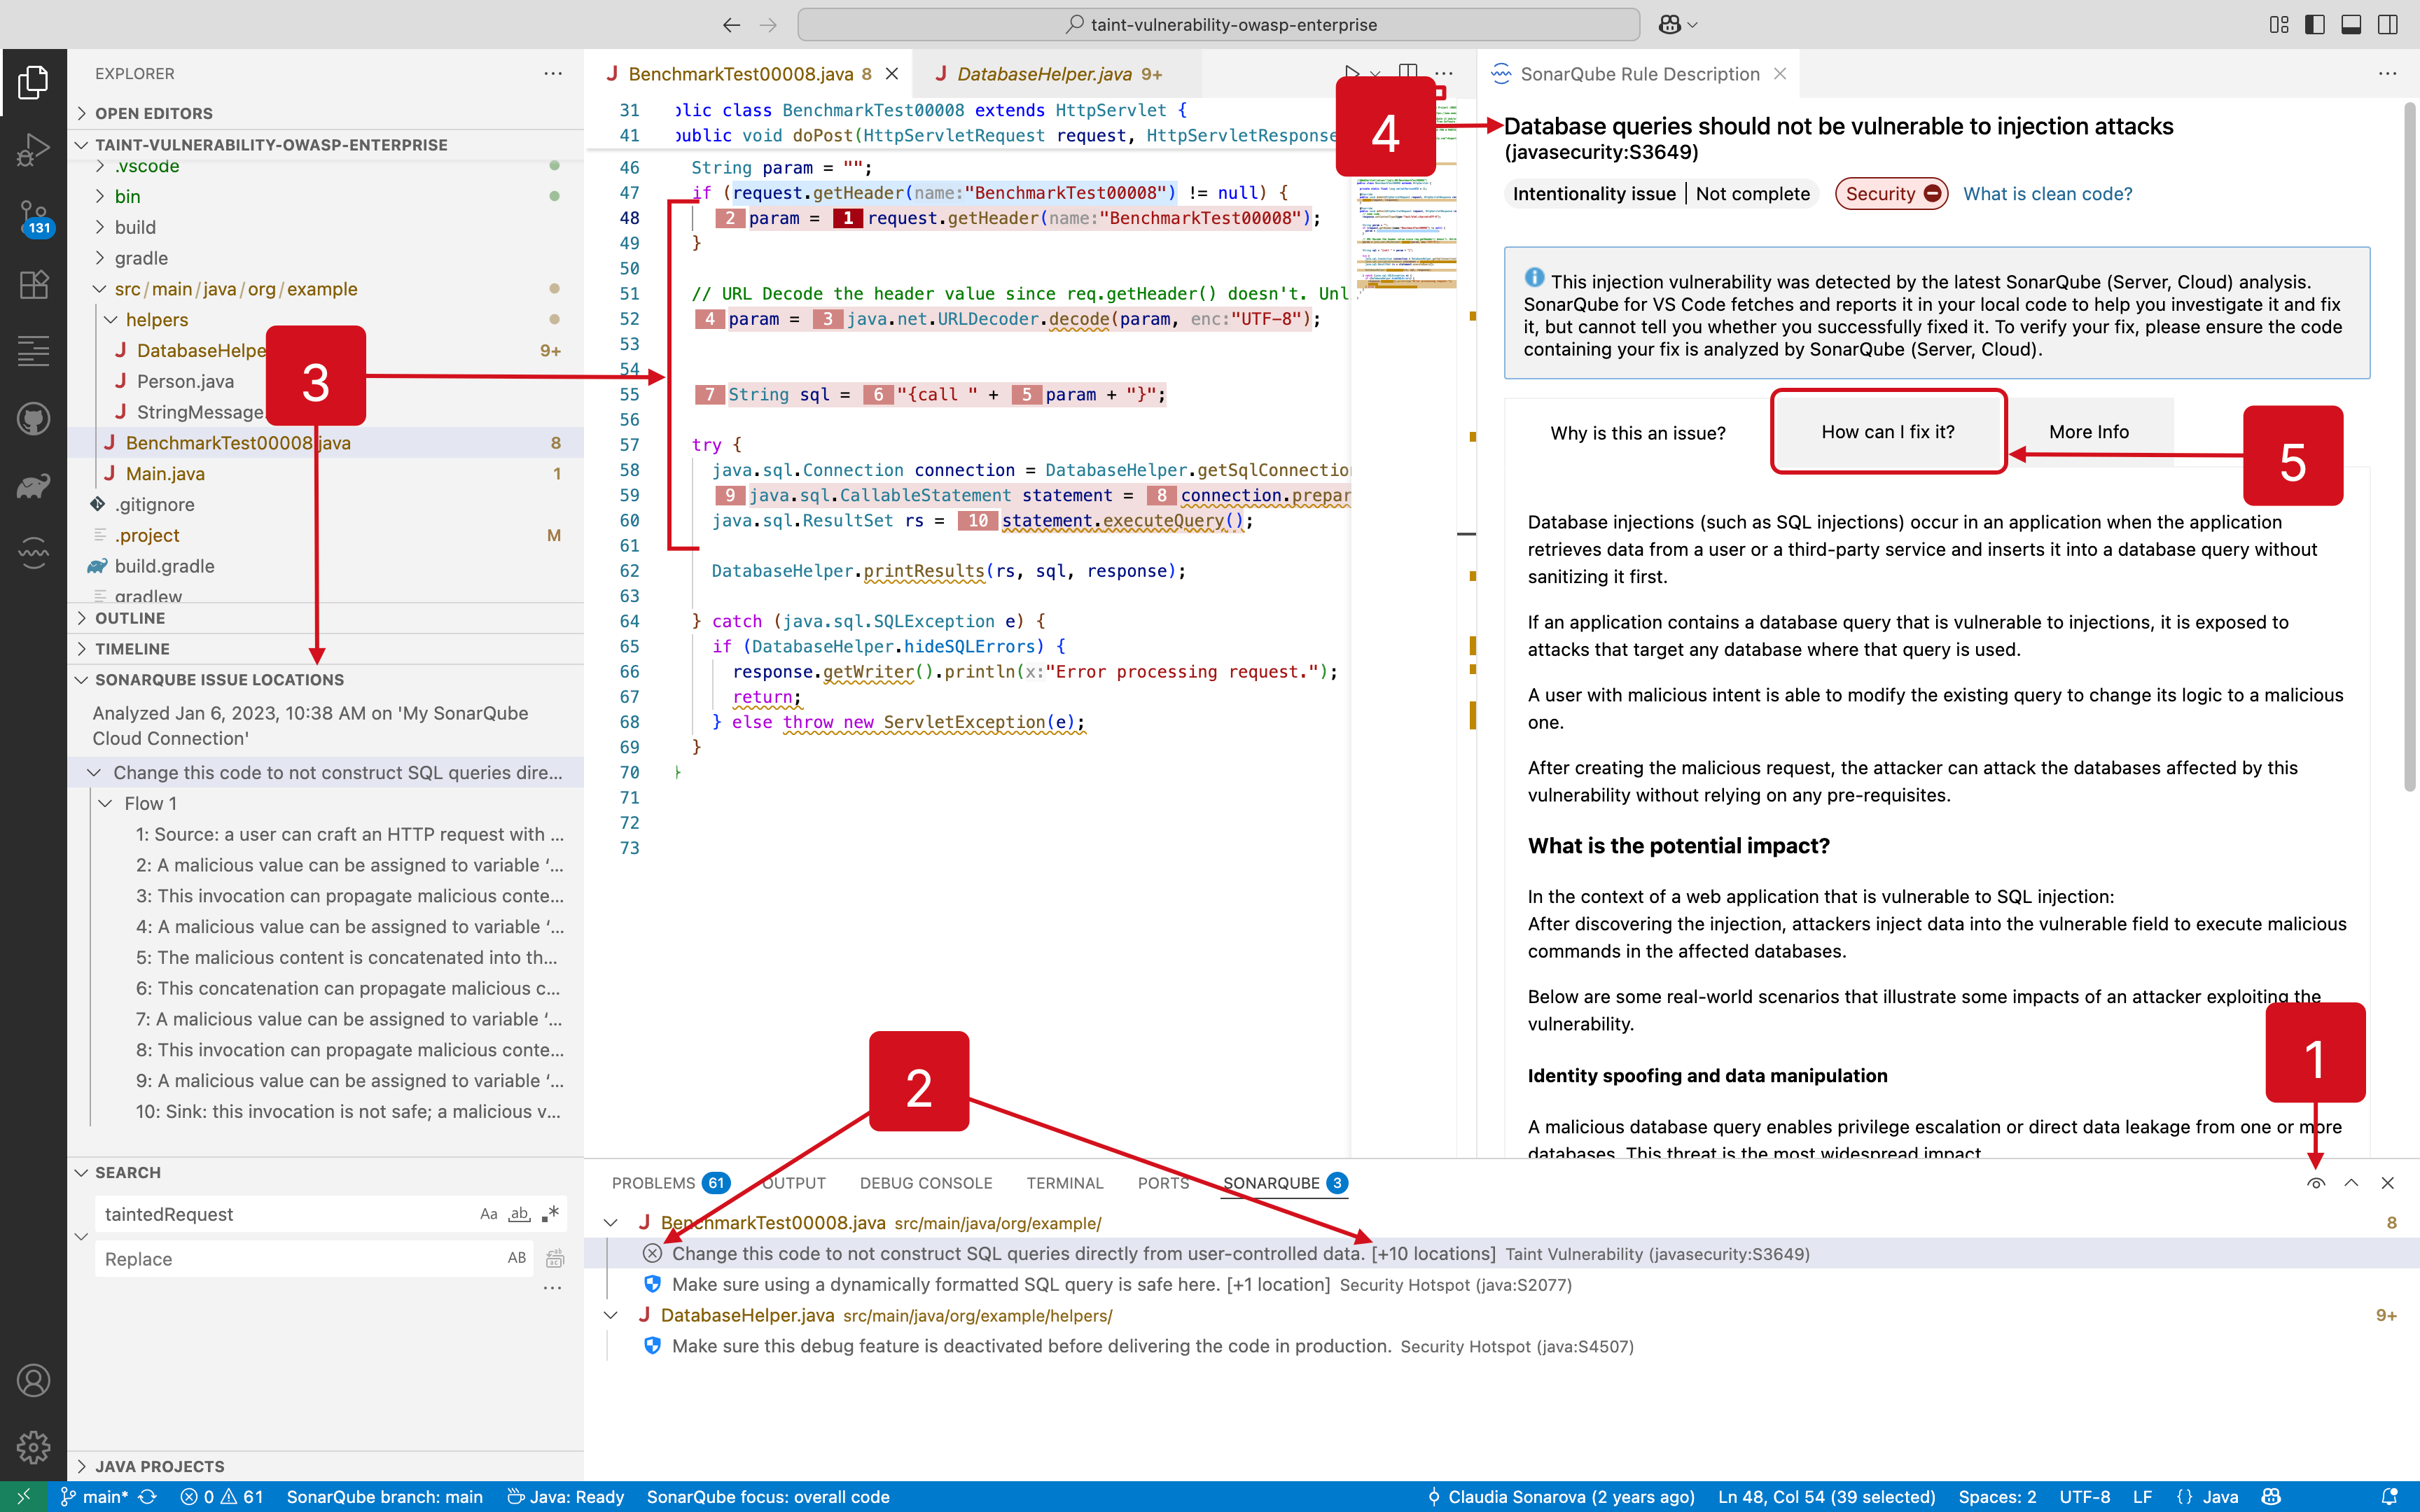Toggle Use Regular Expression in search

click(x=550, y=1214)
